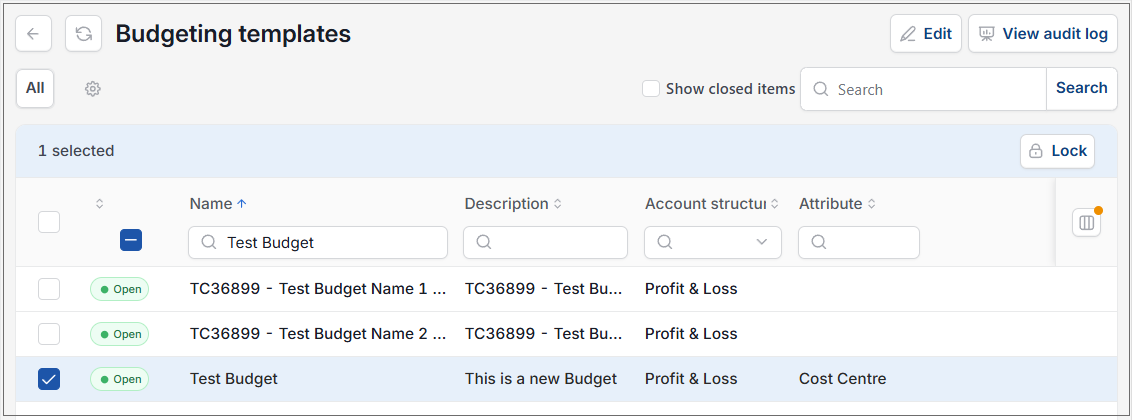Click the back arrow icon
The image size is (1134, 420).
click(x=33, y=34)
